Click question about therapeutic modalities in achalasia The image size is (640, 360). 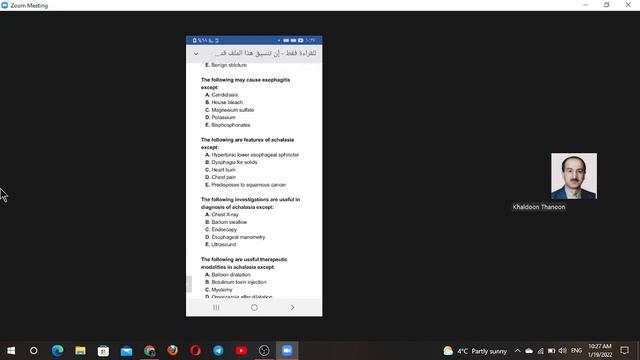tap(244, 263)
